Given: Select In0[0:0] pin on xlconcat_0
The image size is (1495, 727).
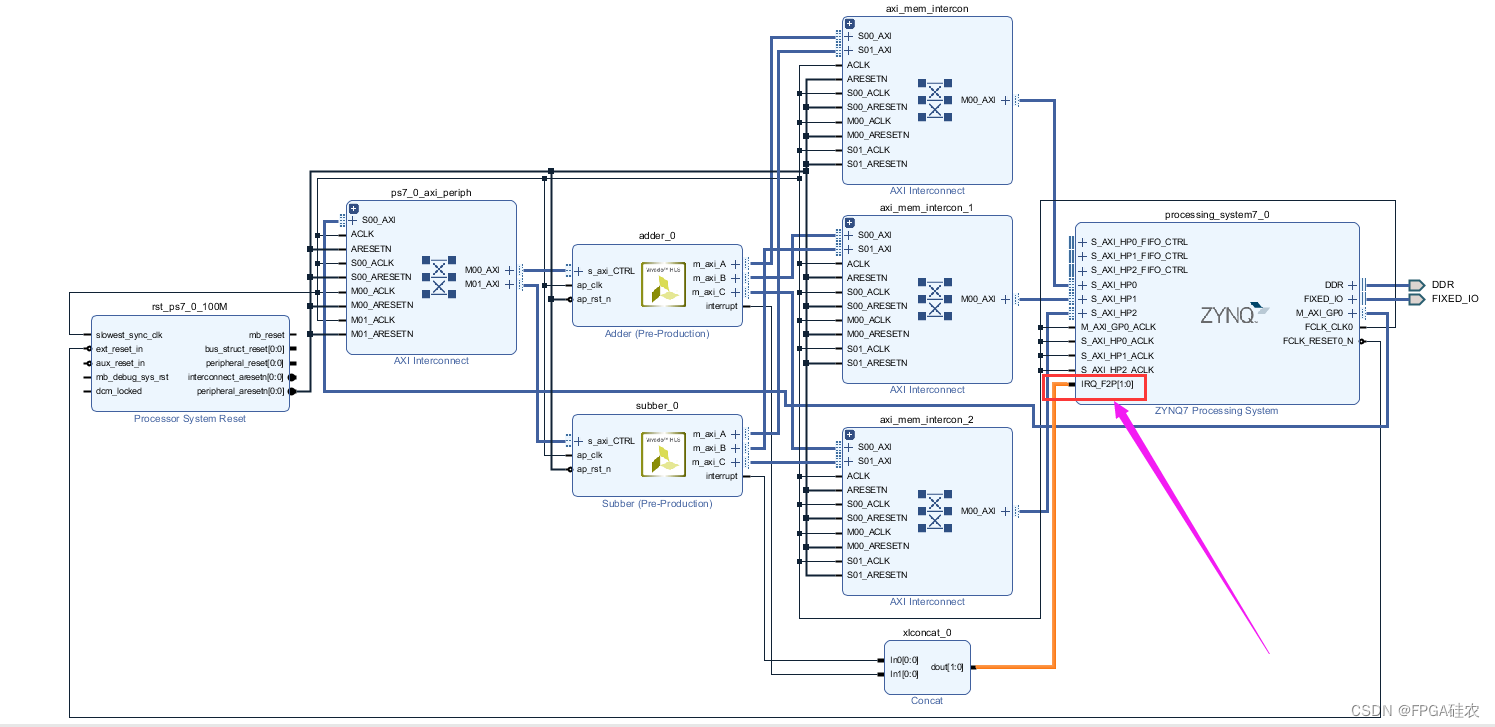Looking at the screenshot, I should [904, 660].
